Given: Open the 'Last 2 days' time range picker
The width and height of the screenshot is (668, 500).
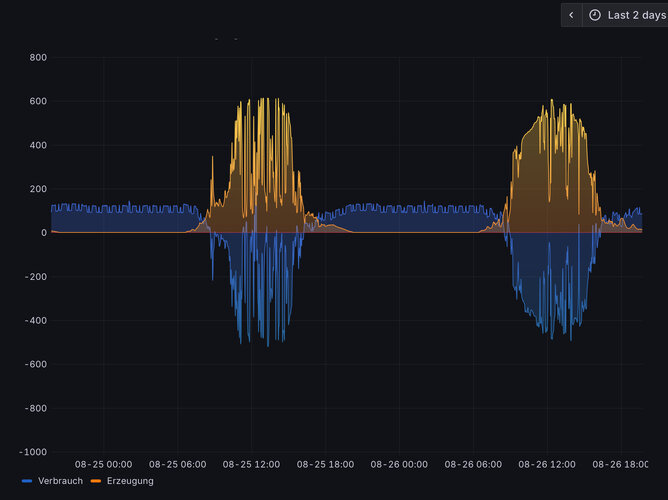Looking at the screenshot, I should click(x=635, y=15).
